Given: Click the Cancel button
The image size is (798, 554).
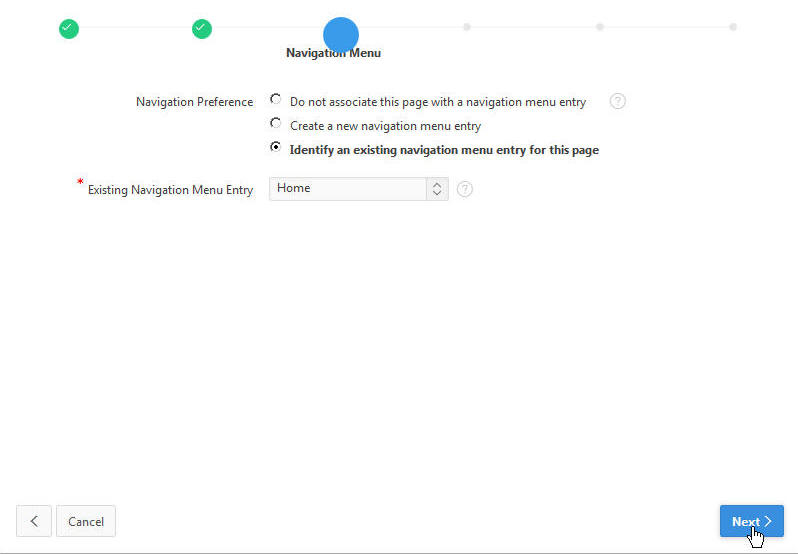Looking at the screenshot, I should point(86,521).
